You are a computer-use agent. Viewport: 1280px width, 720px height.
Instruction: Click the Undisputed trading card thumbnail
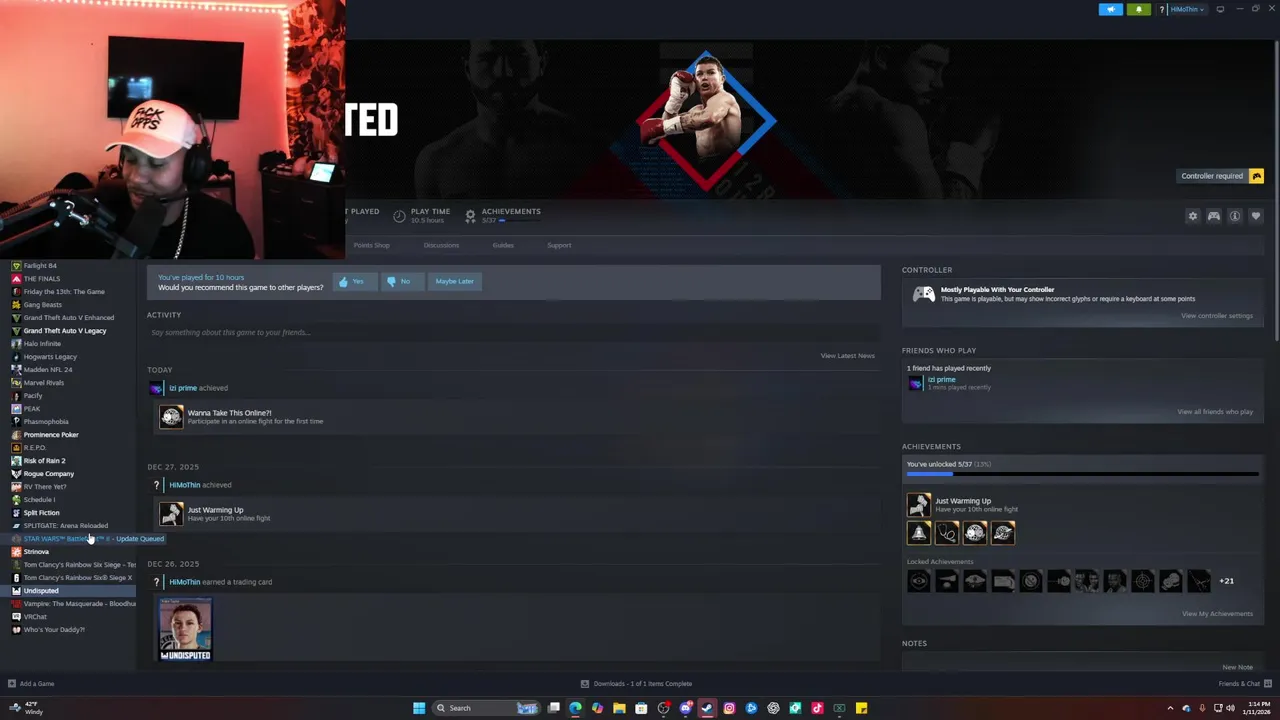(186, 629)
